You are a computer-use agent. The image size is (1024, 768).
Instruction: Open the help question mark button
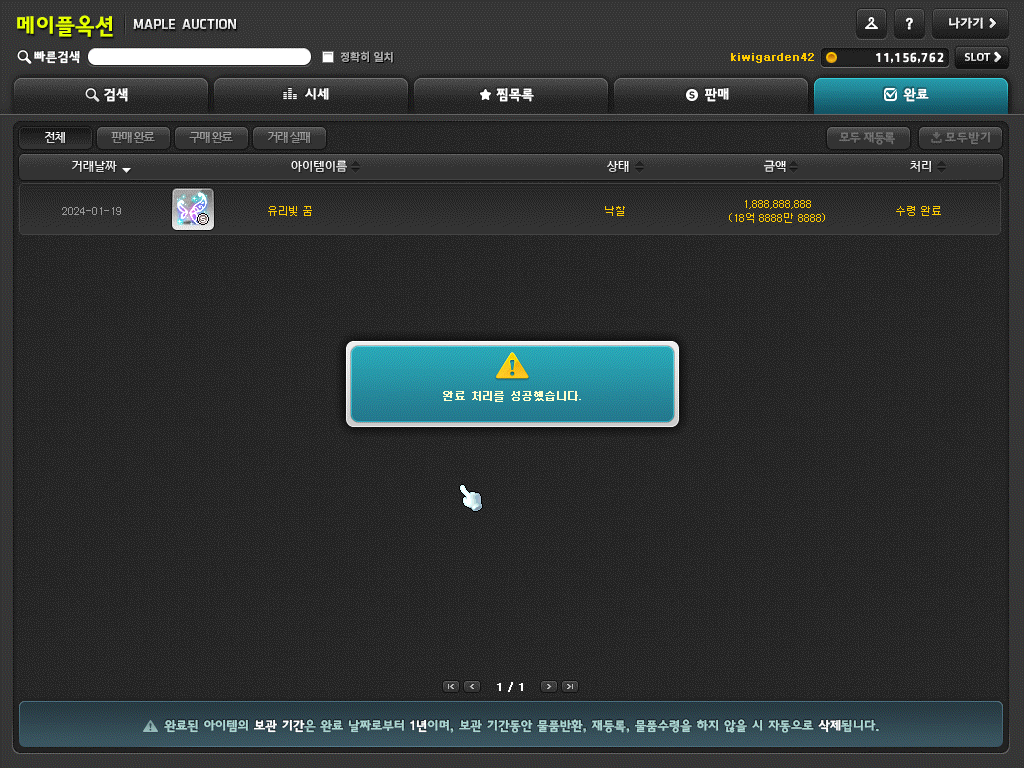point(909,24)
